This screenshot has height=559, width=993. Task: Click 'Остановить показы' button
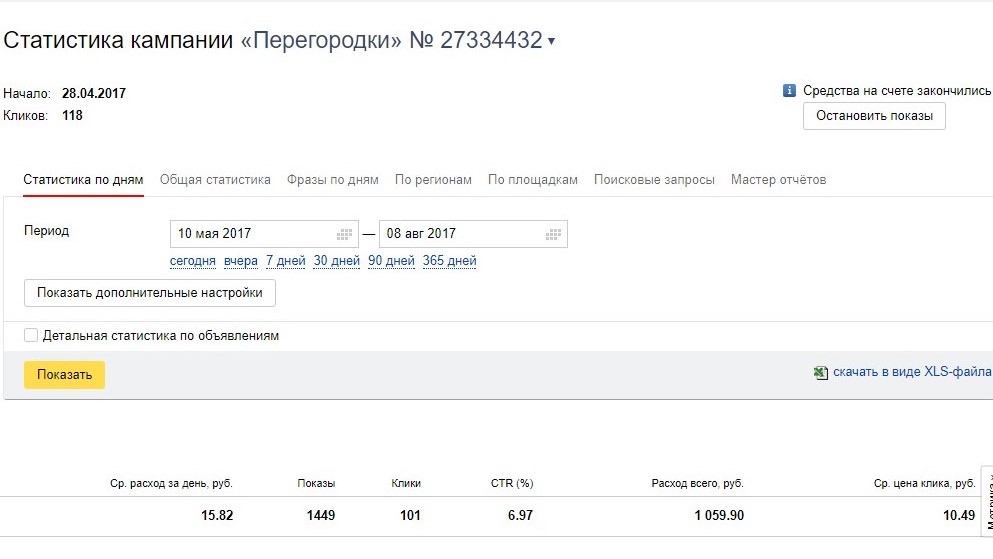pos(874,116)
